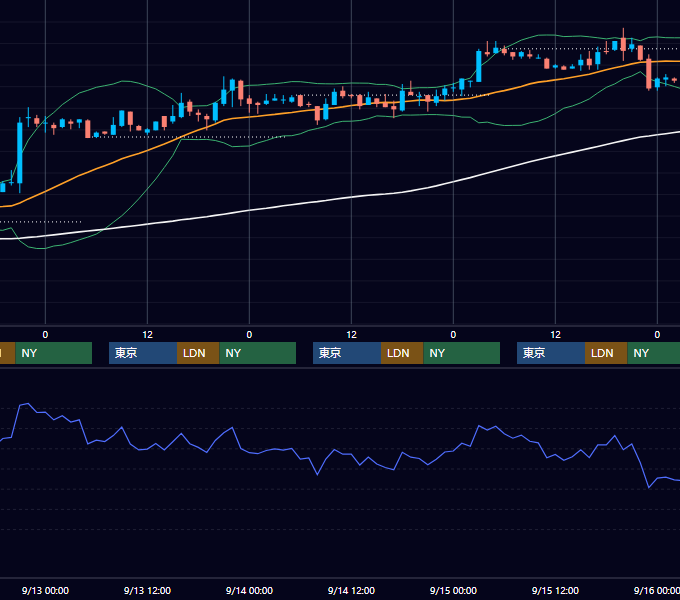This screenshot has width=680, height=600.
Task: Click the 9/15 00:00 date label
Action: pos(453,590)
